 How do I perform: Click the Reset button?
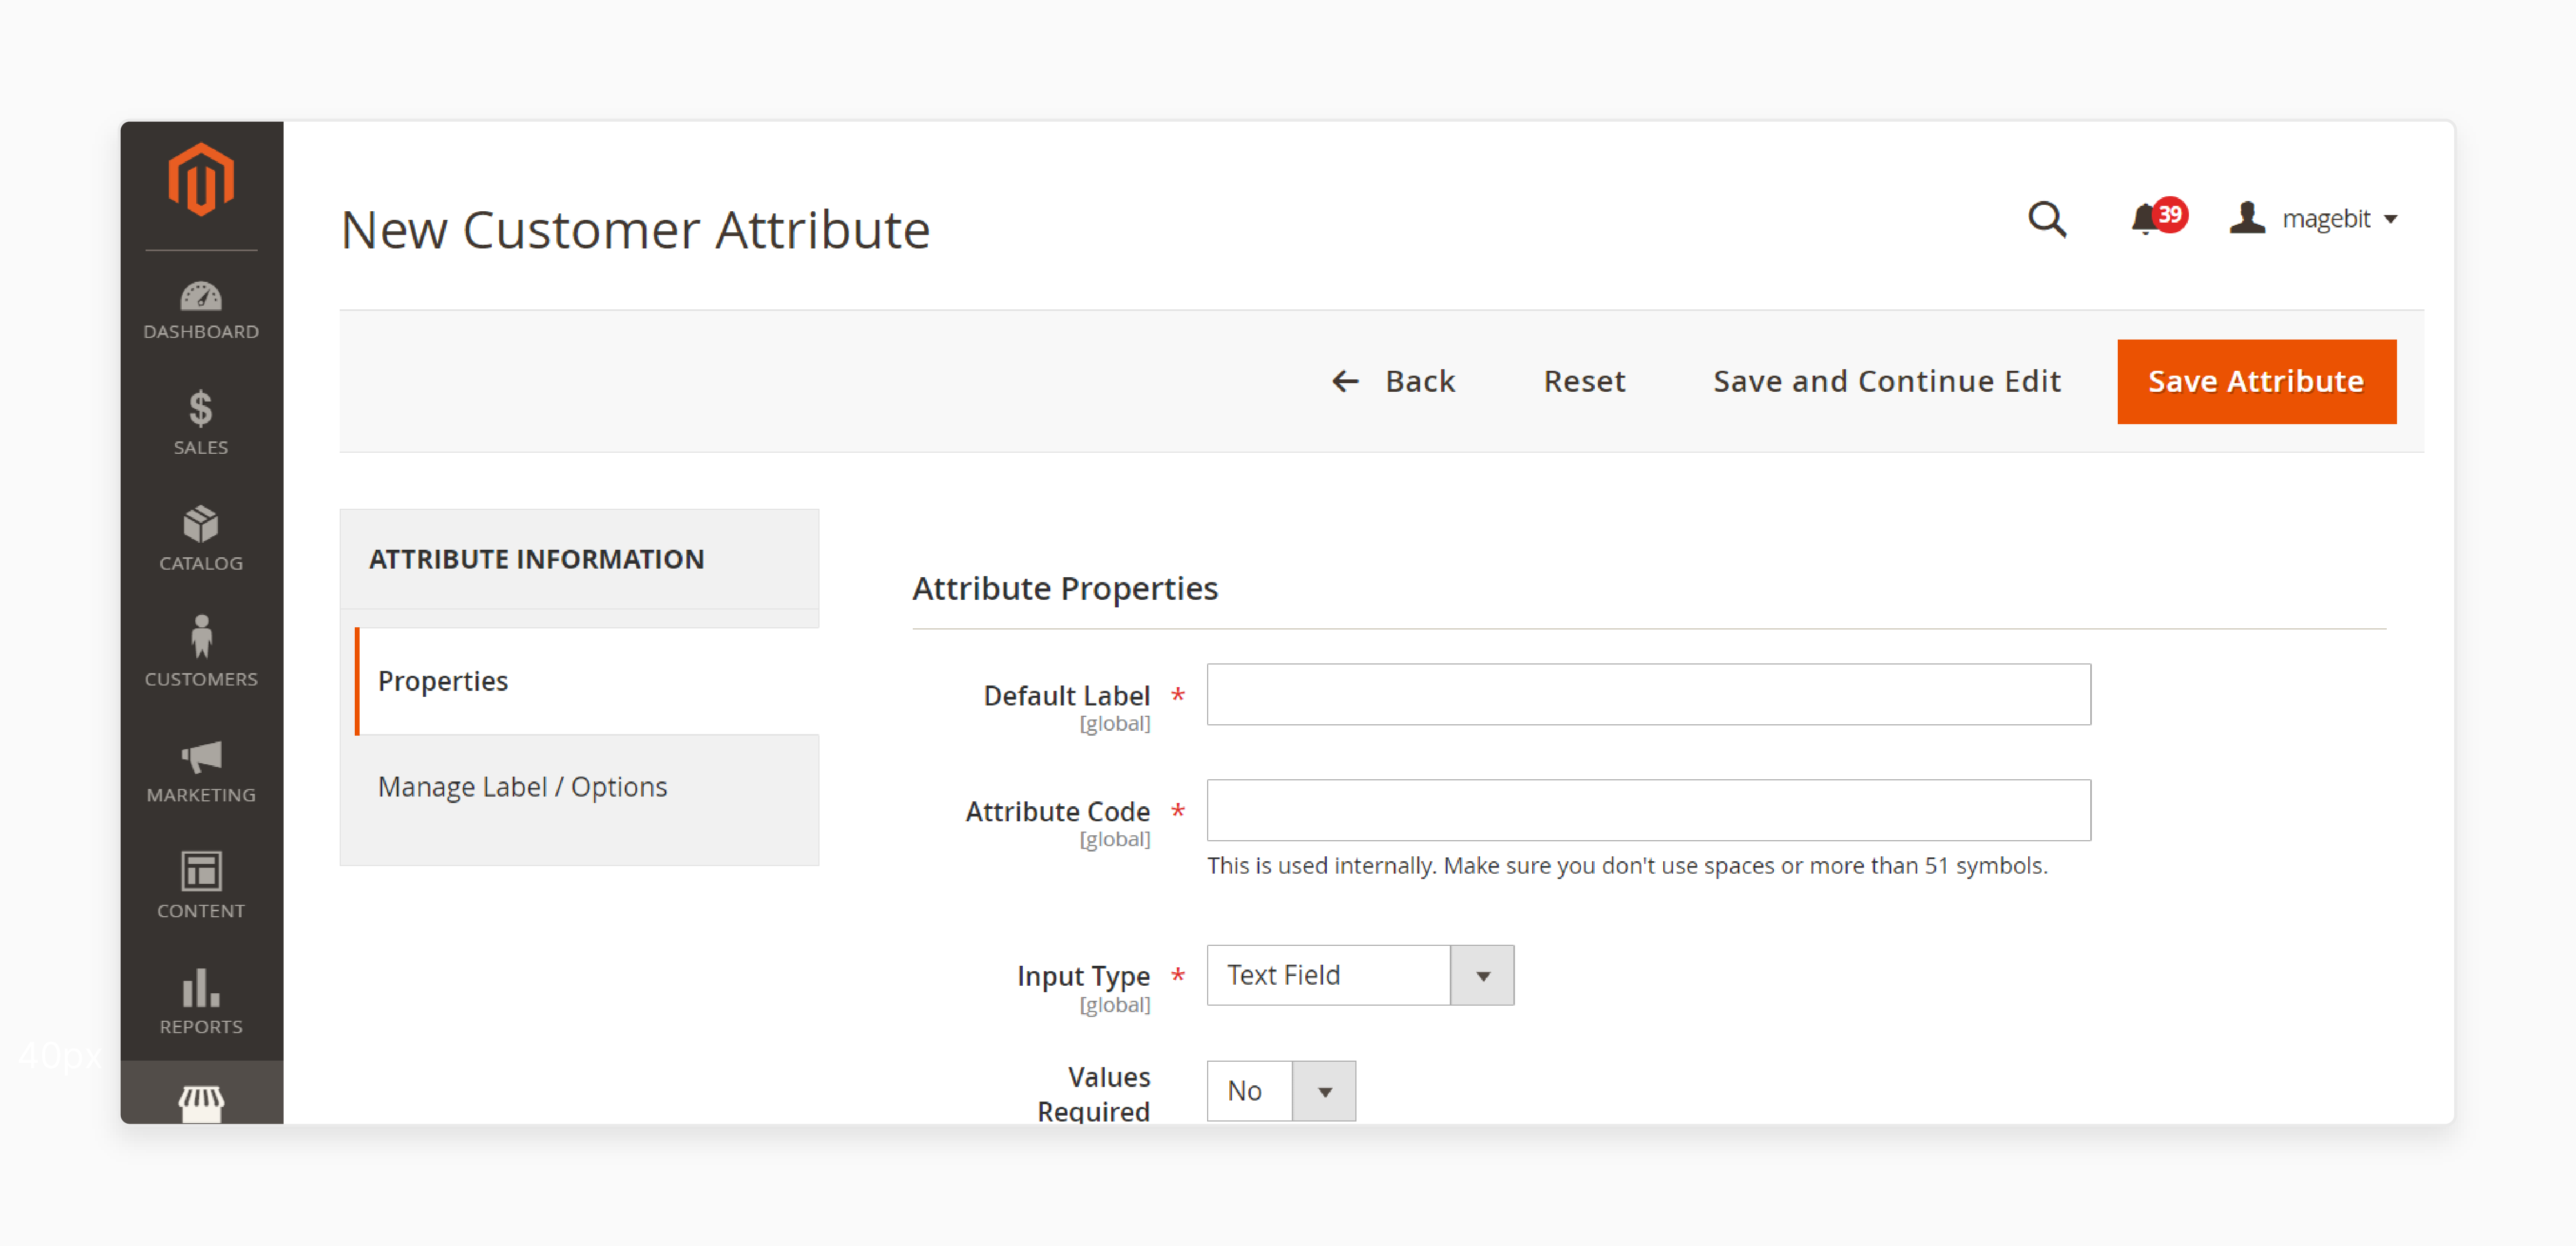pyautogui.click(x=1584, y=381)
